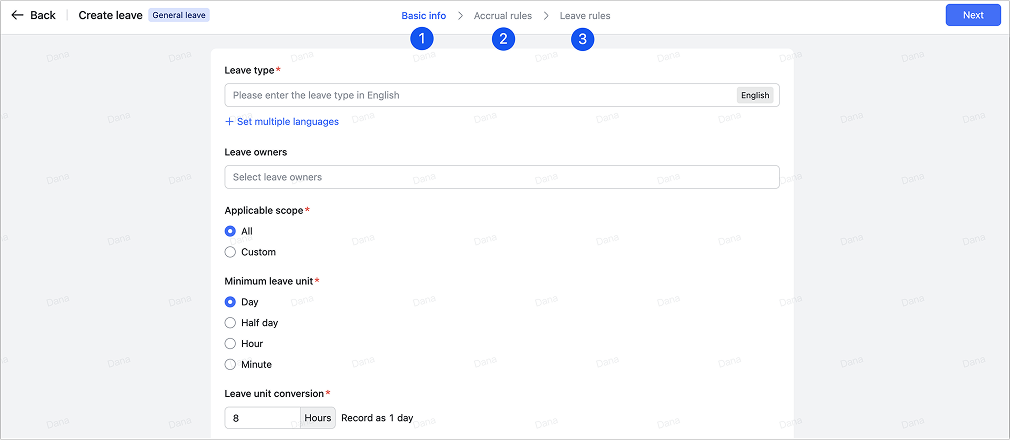Open the Basic info step

coord(424,16)
